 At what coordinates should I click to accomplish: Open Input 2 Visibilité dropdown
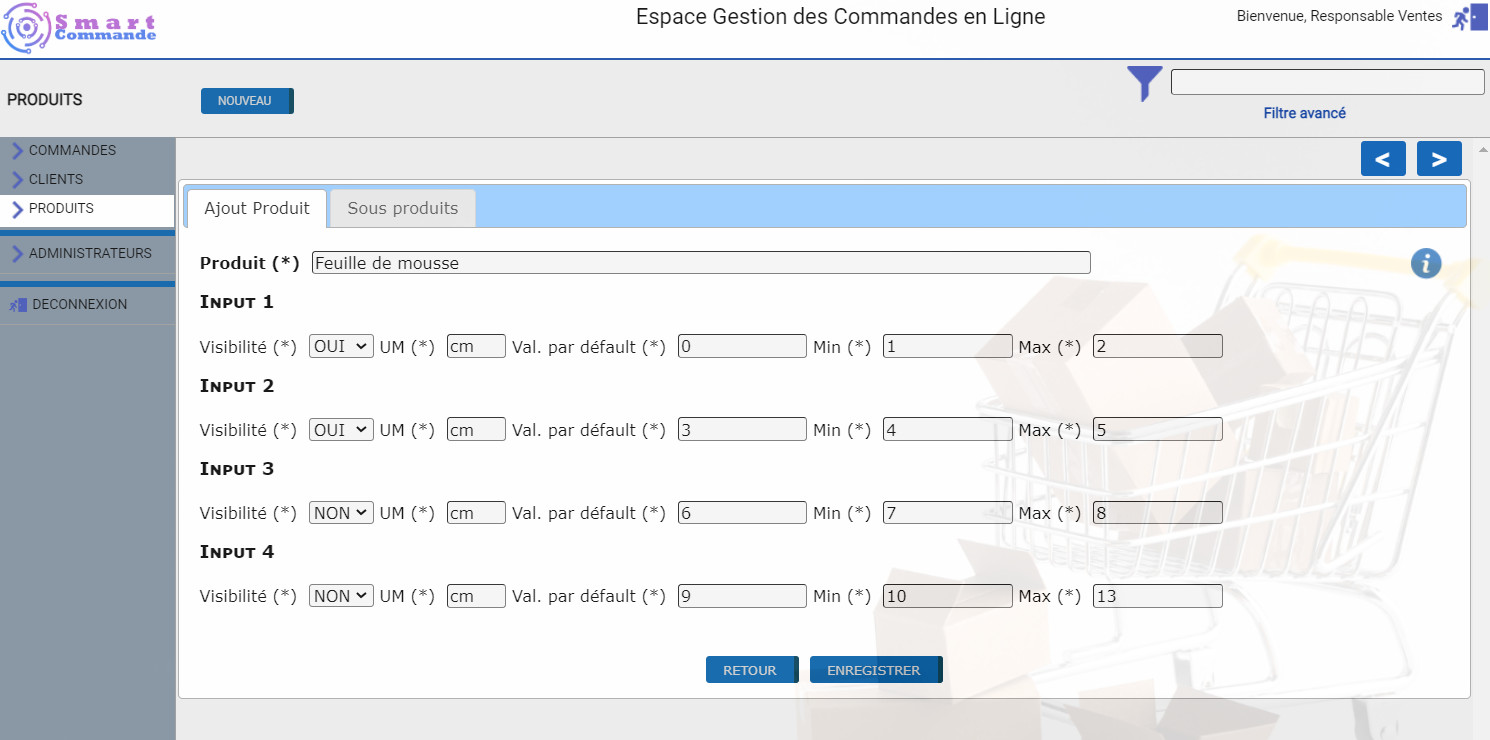[x=341, y=429]
